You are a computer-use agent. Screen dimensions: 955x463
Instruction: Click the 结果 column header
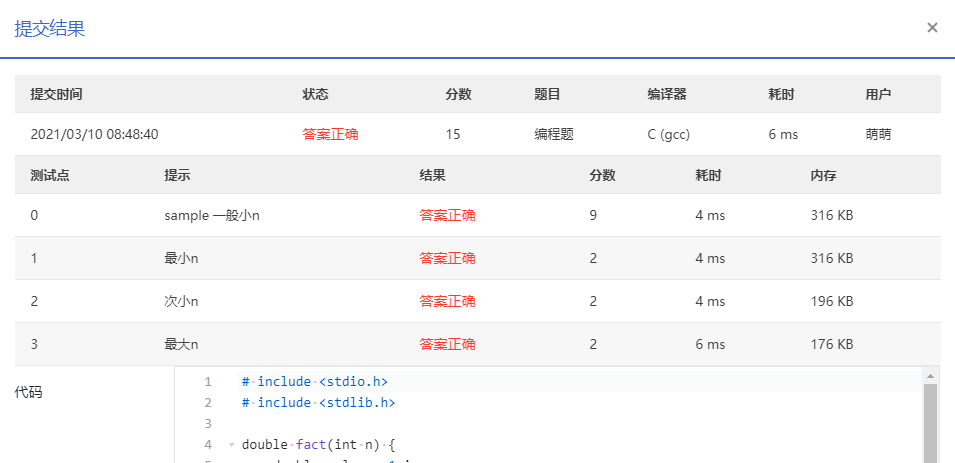pyautogui.click(x=432, y=175)
